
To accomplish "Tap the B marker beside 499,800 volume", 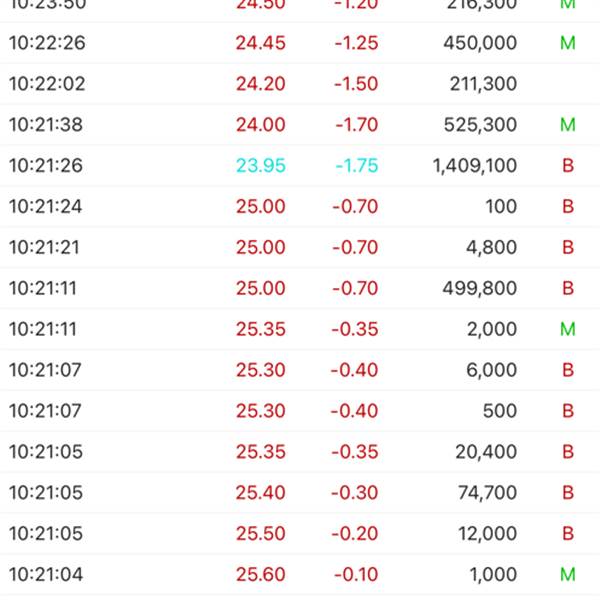I will 568,289.
